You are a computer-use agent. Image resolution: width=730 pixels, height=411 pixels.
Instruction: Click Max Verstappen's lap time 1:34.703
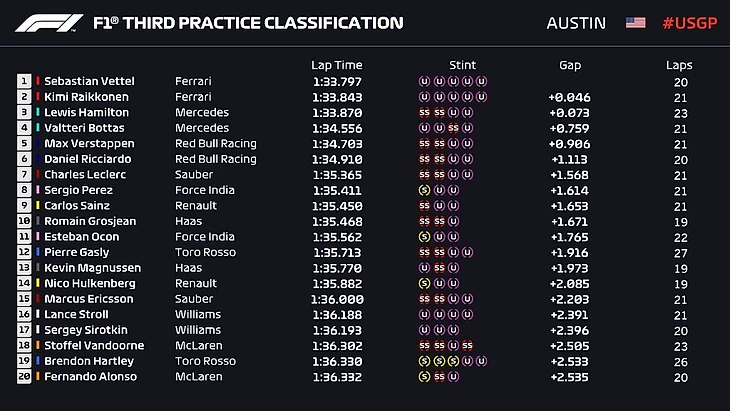point(334,143)
